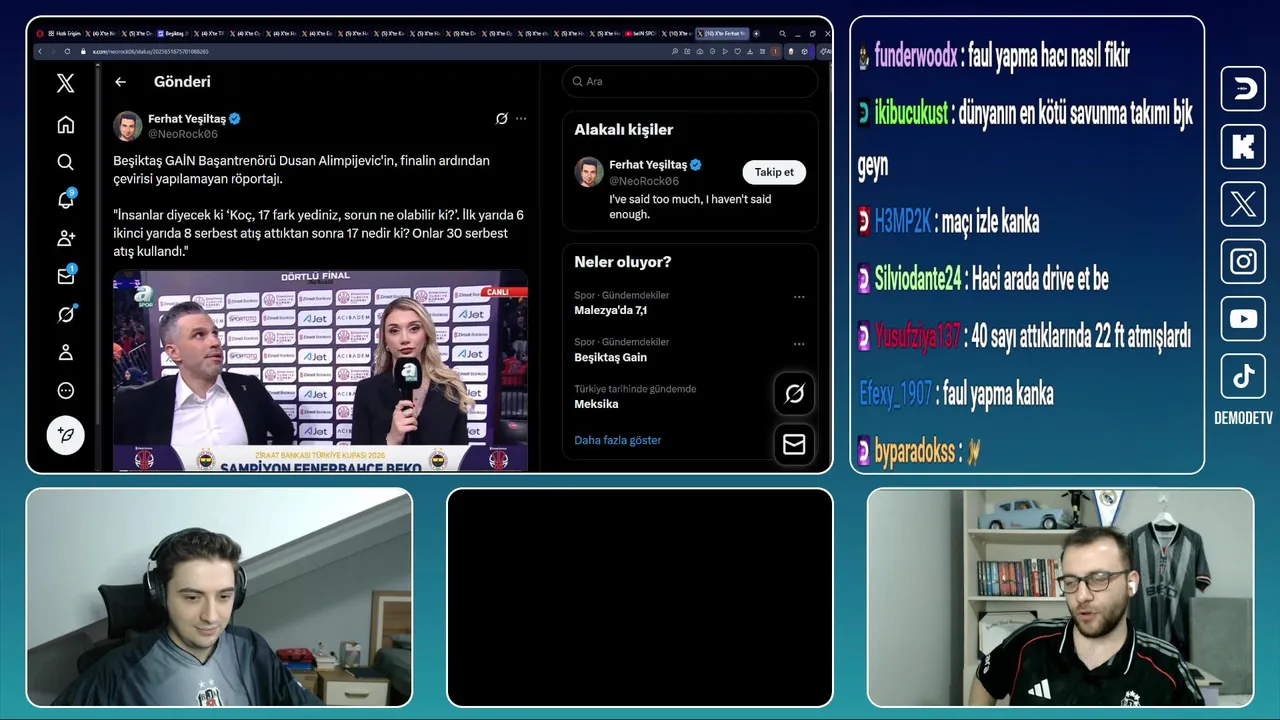
Task: Go back using the Gönderi arrow
Action: pyautogui.click(x=120, y=82)
